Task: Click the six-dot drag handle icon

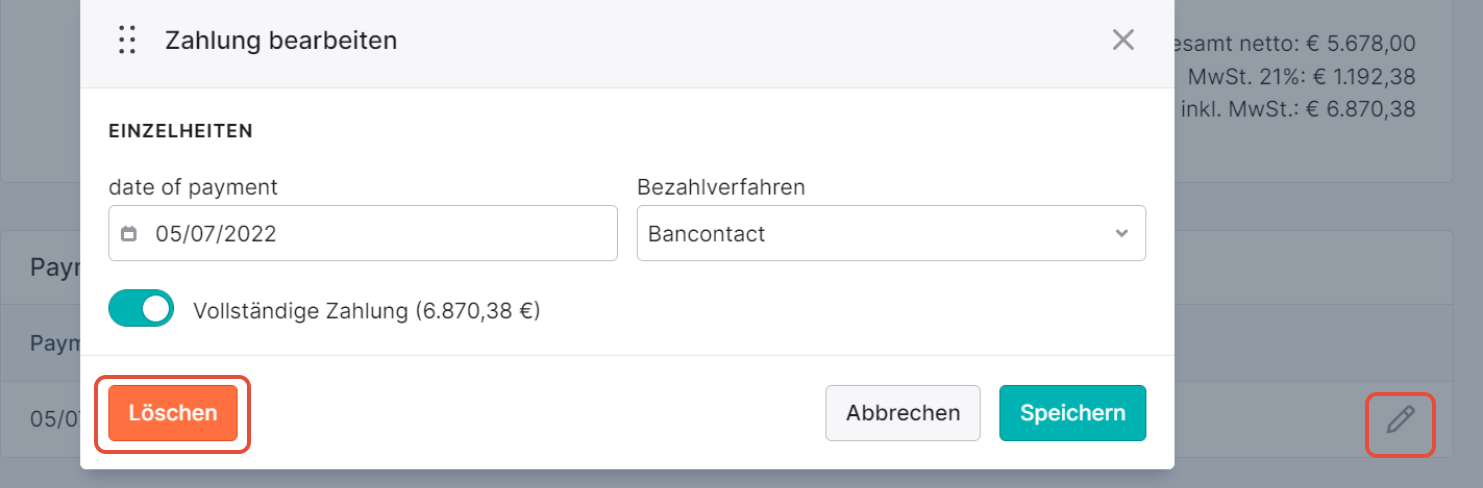Action: pos(126,40)
